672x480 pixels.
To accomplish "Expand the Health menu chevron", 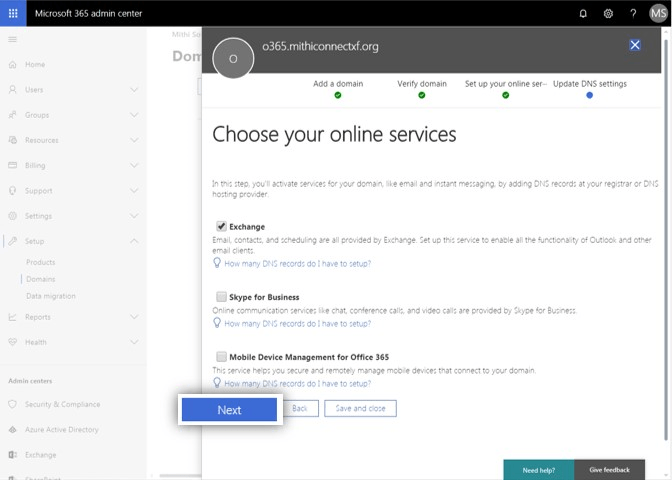I will [134, 342].
